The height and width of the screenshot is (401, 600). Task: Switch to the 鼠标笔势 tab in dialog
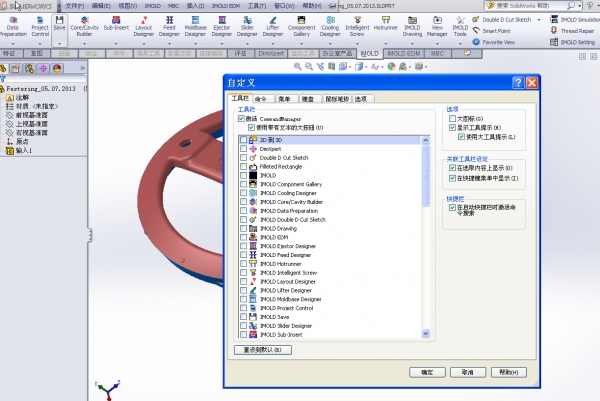coord(337,99)
